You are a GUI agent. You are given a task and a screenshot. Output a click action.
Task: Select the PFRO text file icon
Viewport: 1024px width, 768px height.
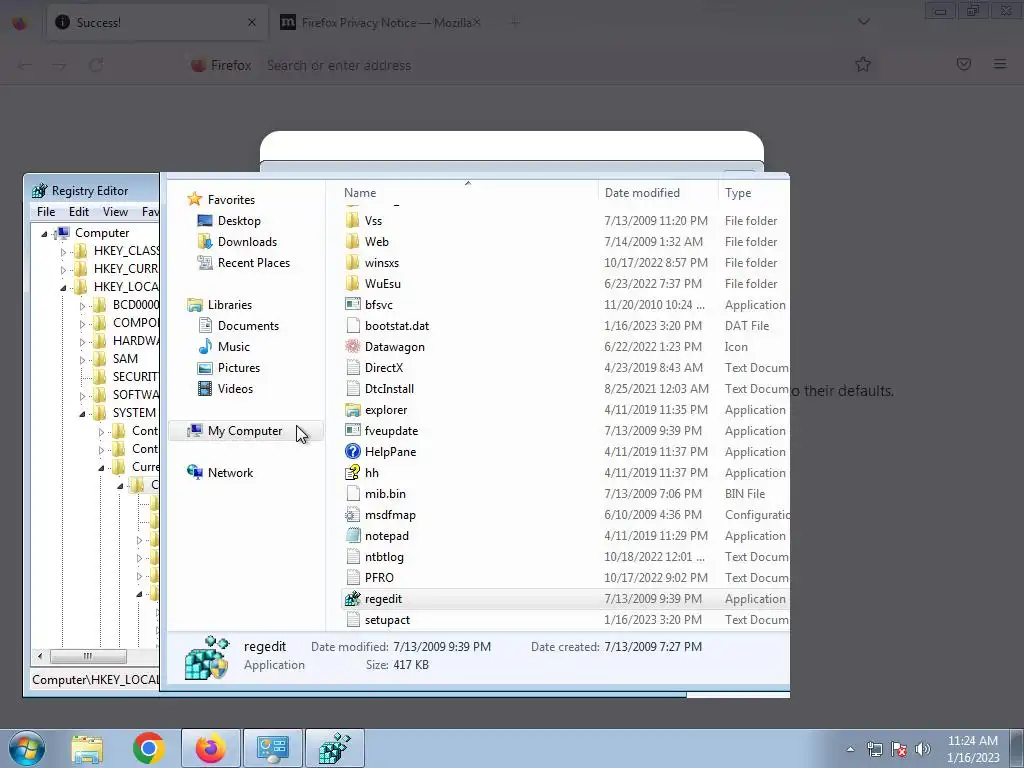353,577
